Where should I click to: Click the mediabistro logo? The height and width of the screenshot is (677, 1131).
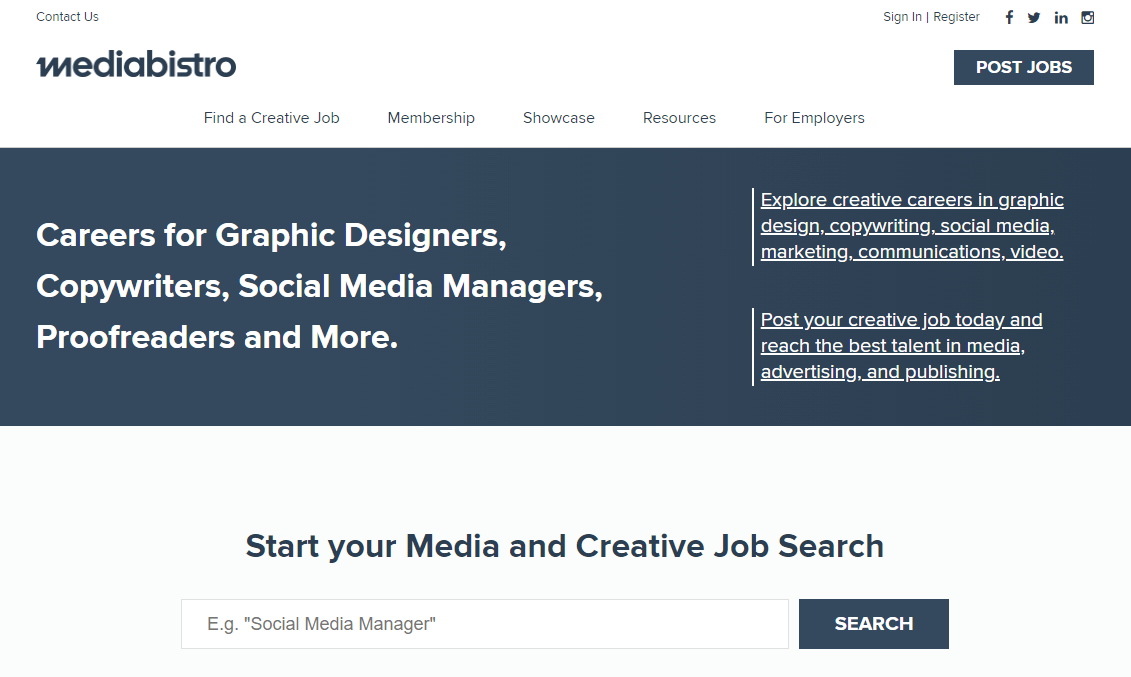136,66
